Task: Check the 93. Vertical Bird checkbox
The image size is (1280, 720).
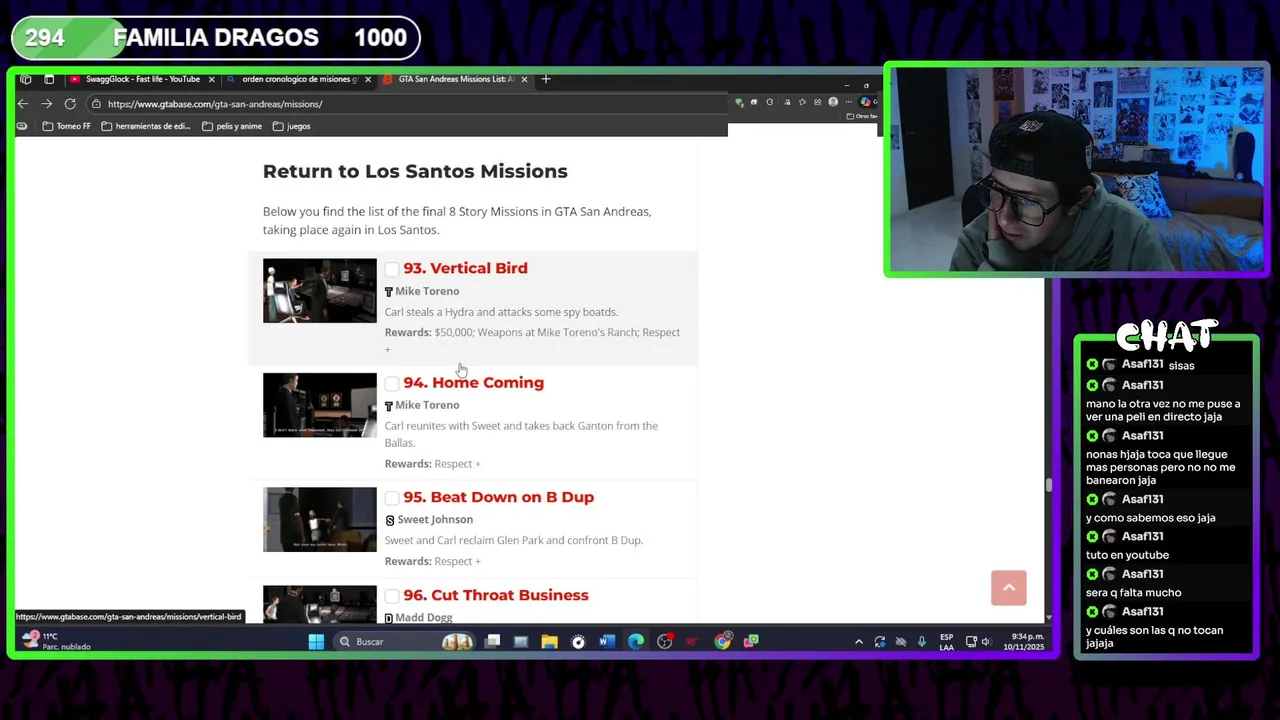Action: [x=392, y=269]
